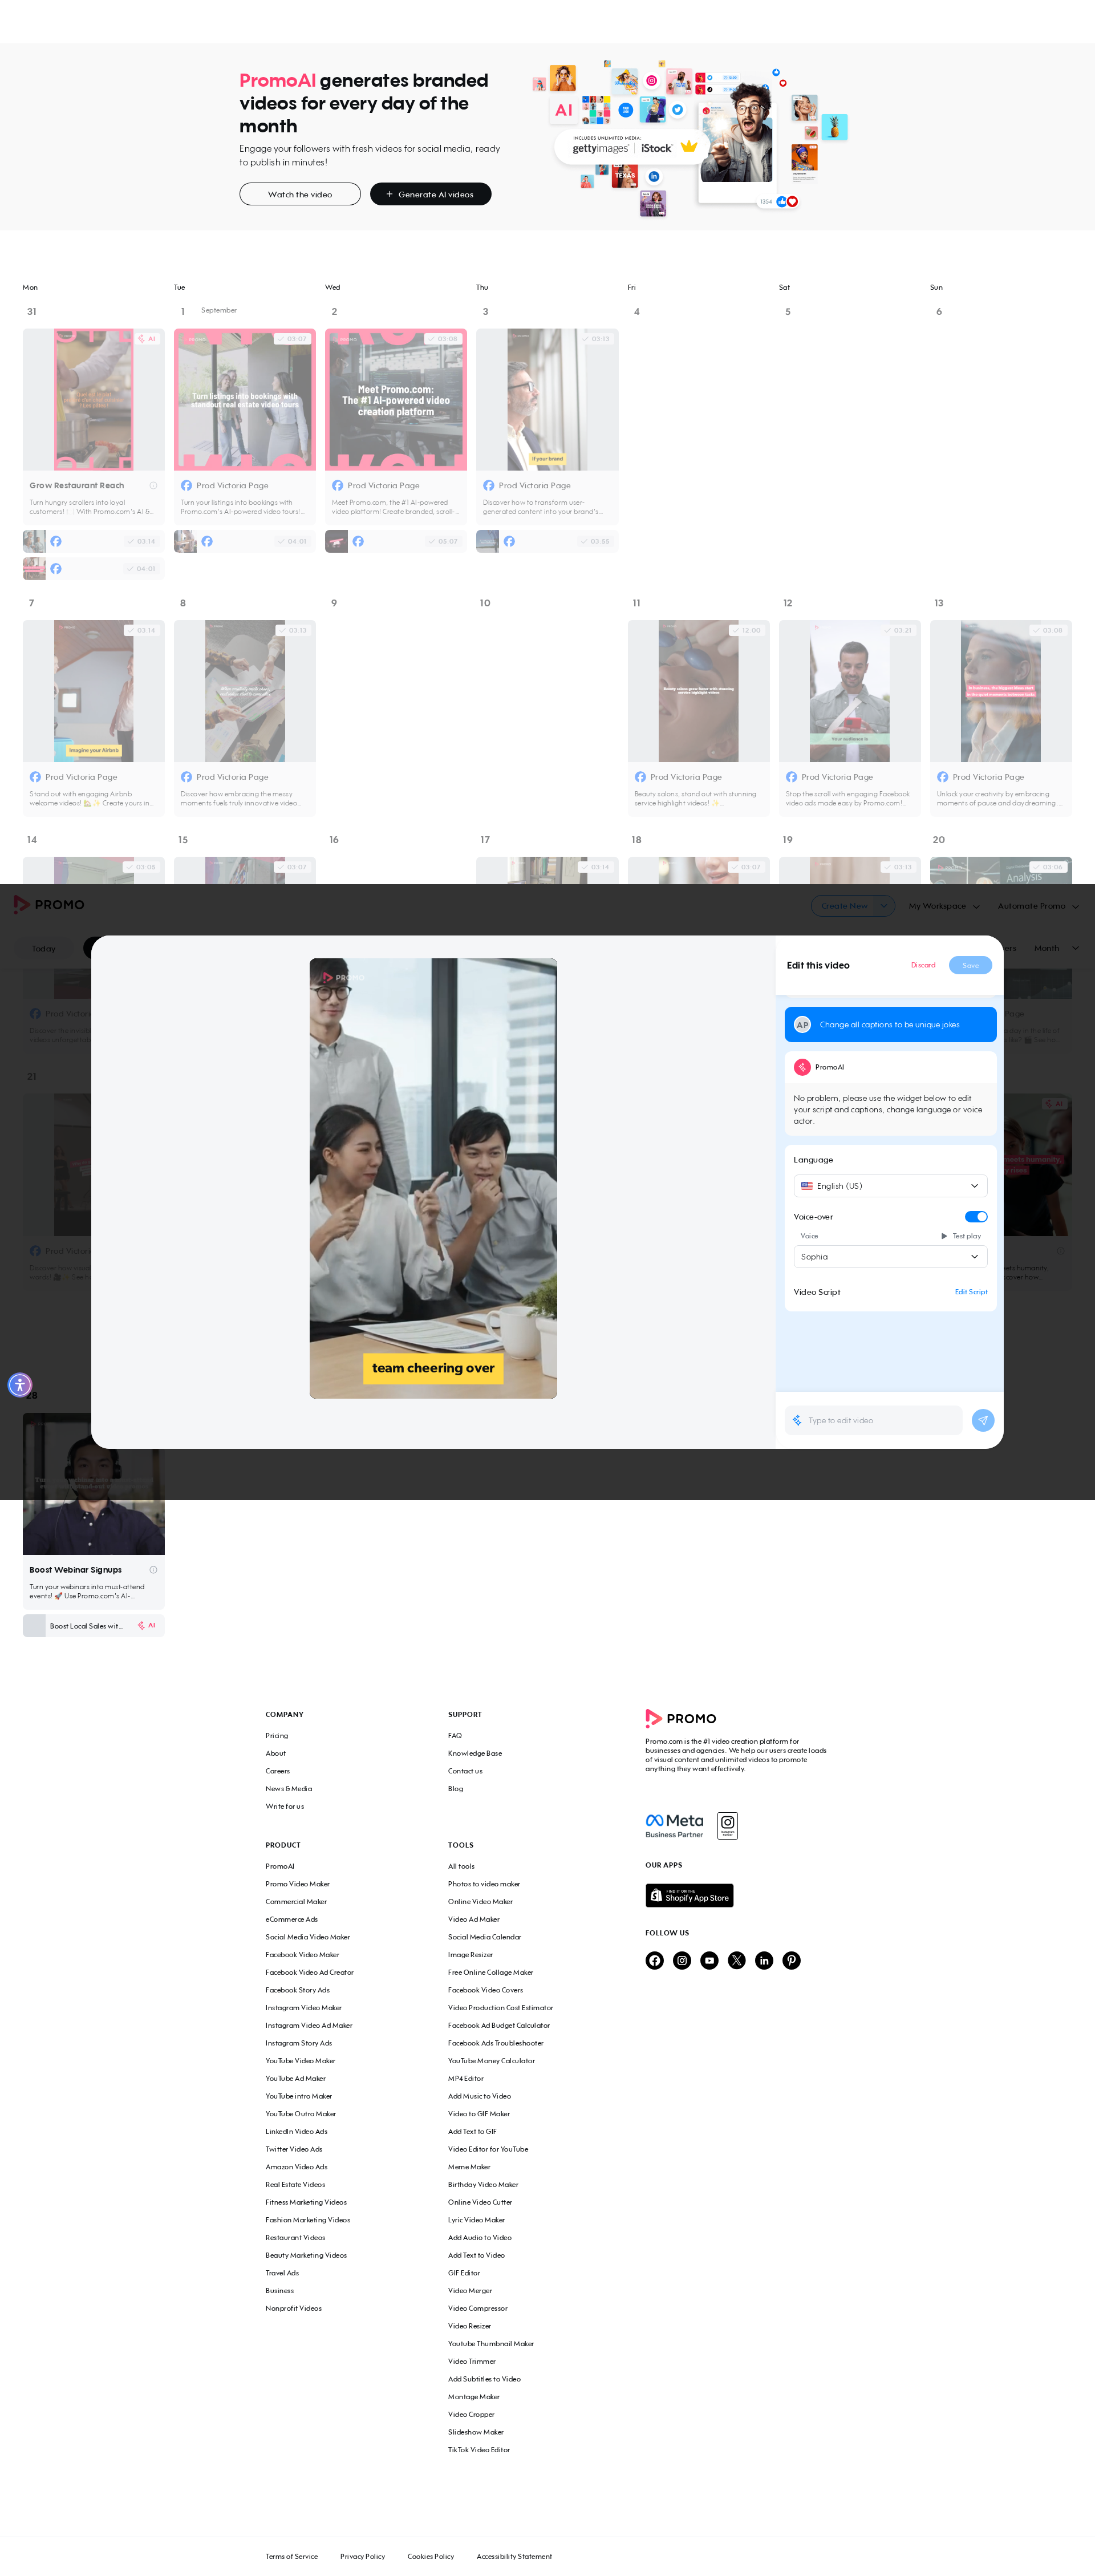
Task: Open the PromoAI product link in footer
Action: (x=280, y=1866)
